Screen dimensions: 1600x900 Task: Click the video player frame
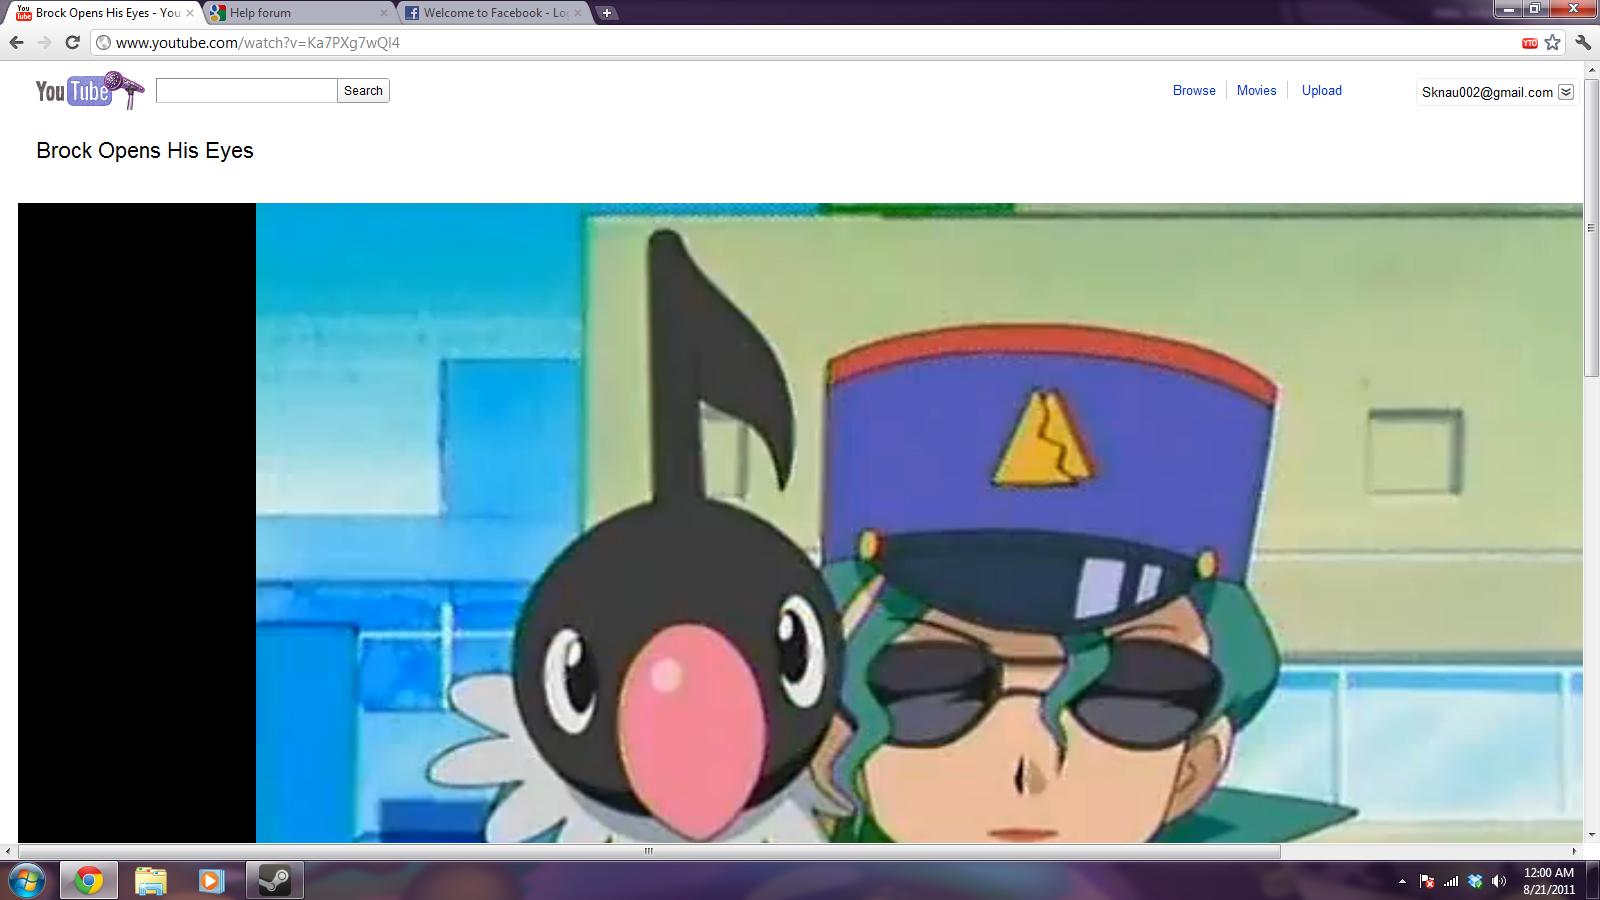(800, 523)
